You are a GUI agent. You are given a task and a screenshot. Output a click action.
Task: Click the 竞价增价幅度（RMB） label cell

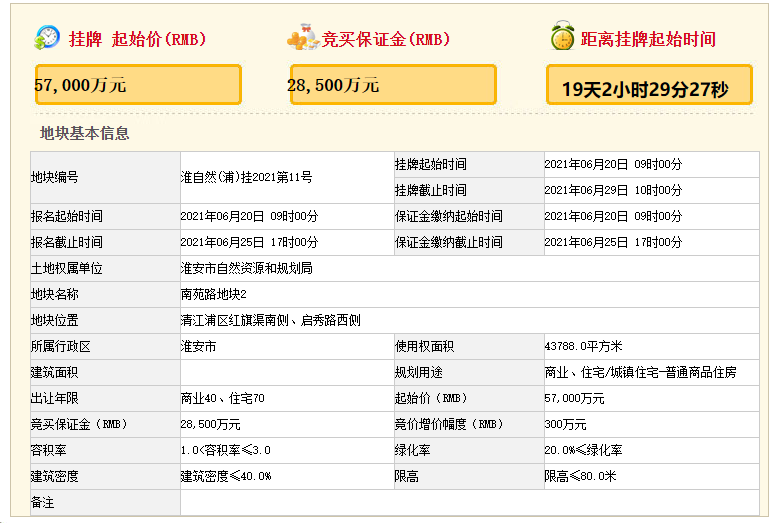point(469,424)
